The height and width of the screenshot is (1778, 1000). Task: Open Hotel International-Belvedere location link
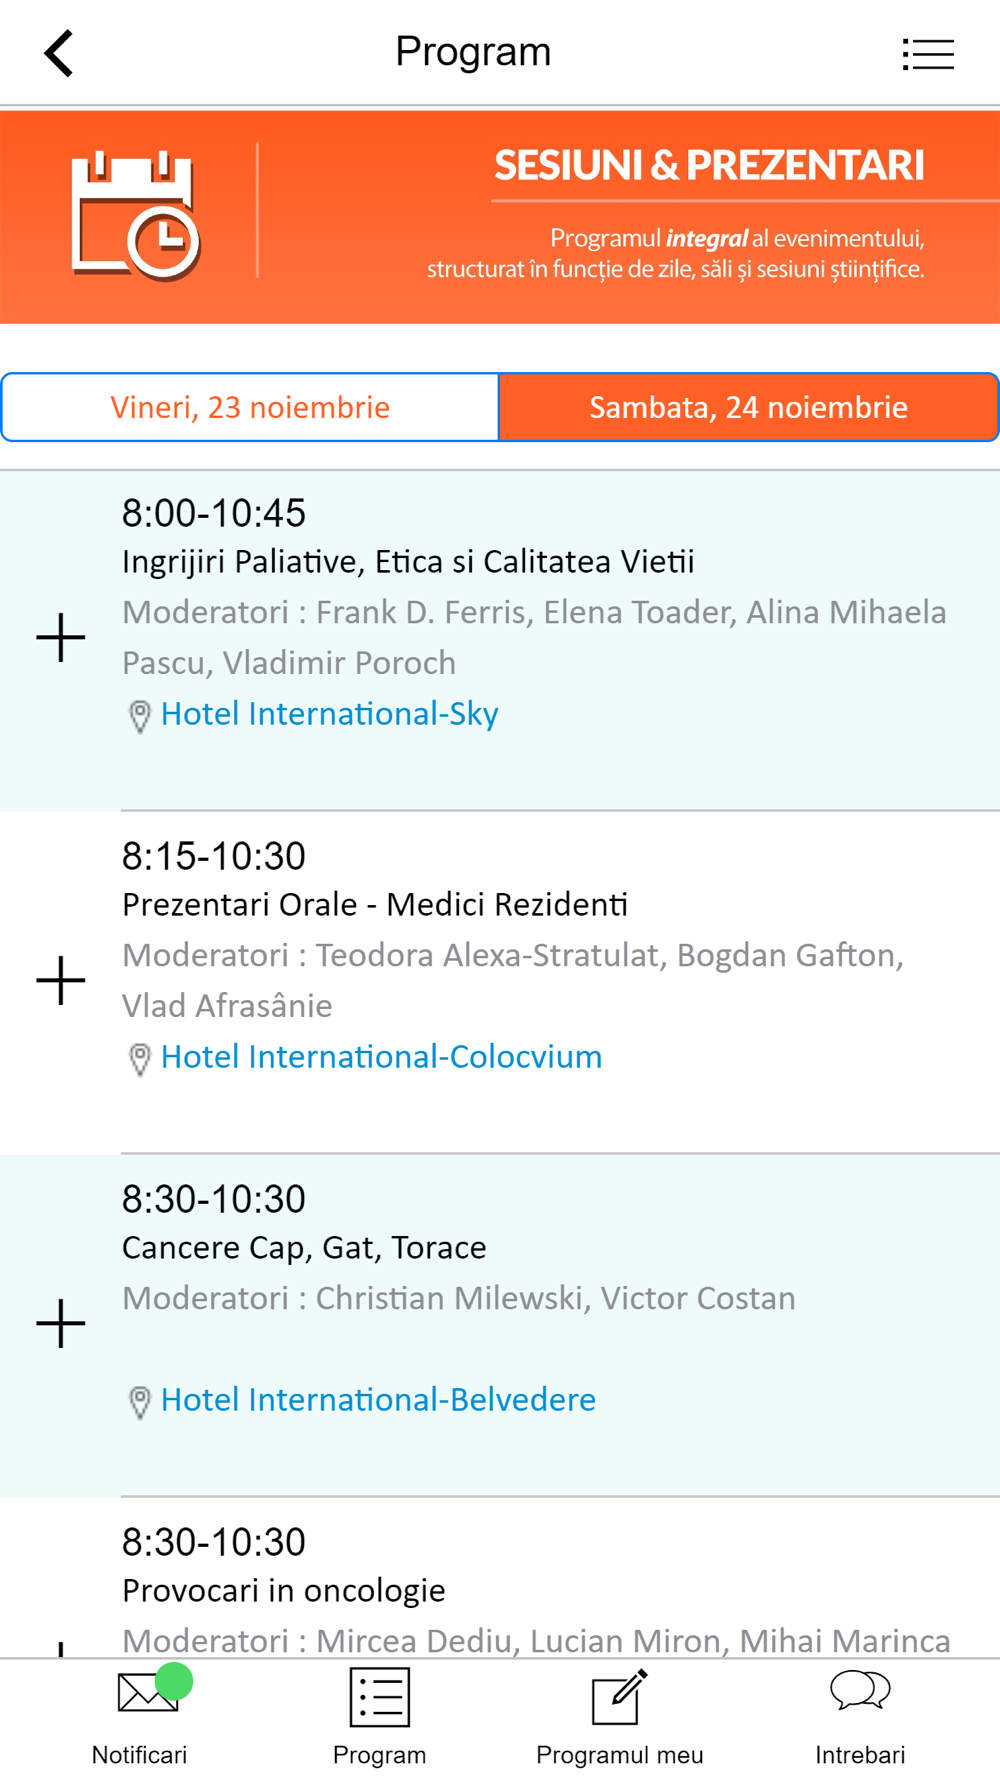pyautogui.click(x=378, y=1400)
